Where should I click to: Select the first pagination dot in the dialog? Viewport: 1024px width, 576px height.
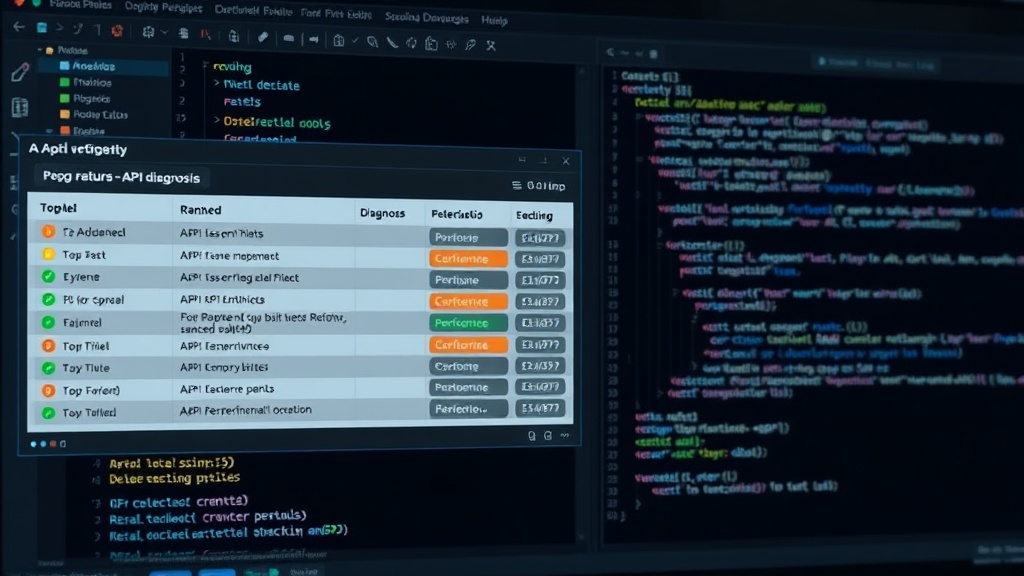click(33, 444)
